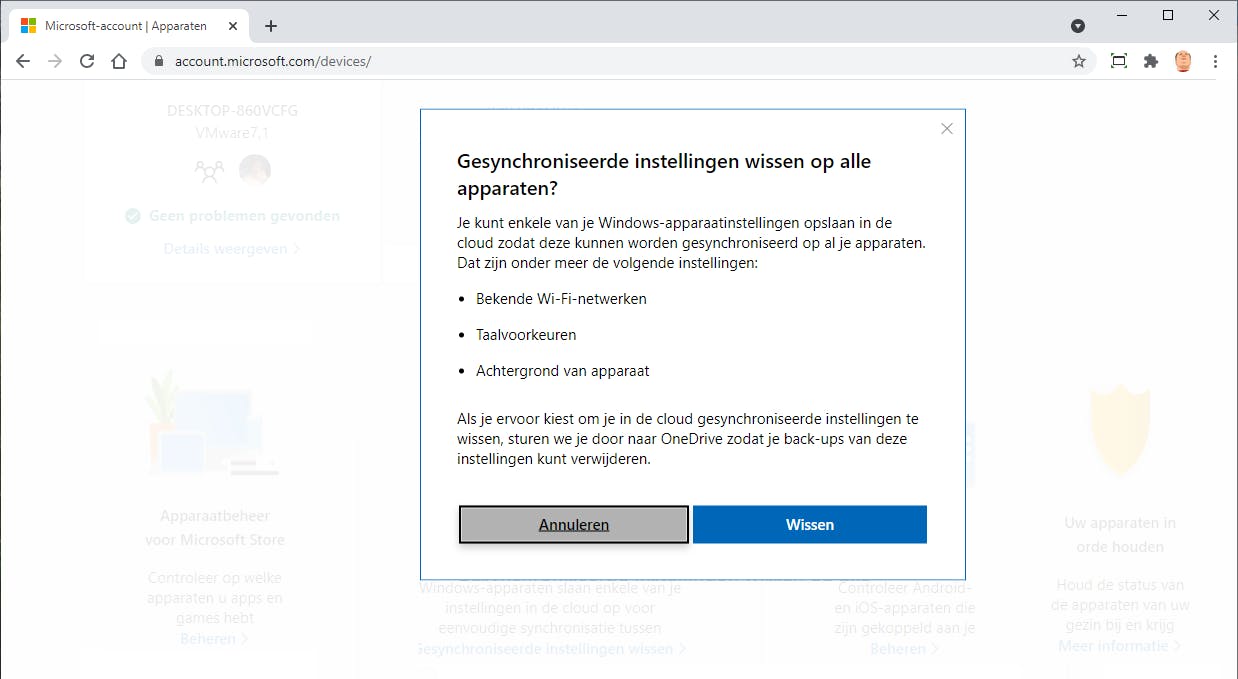Screen dimensions: 1238x679
Task: Maximize the Chrome window
Action: tap(1168, 15)
